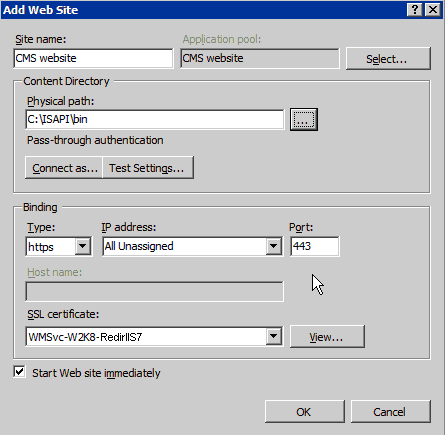The image size is (445, 435).
Task: Select the Port number field
Action: (315, 246)
